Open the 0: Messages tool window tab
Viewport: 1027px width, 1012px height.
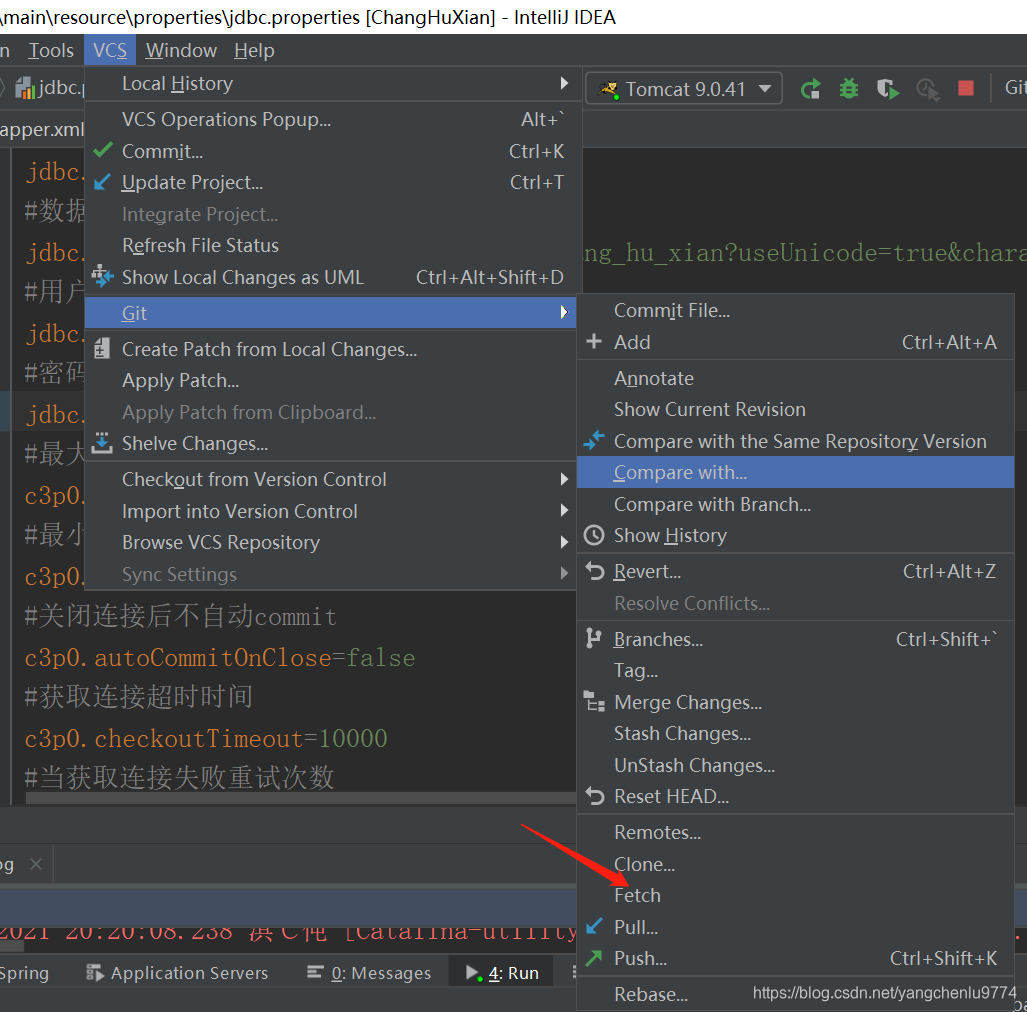(369, 973)
